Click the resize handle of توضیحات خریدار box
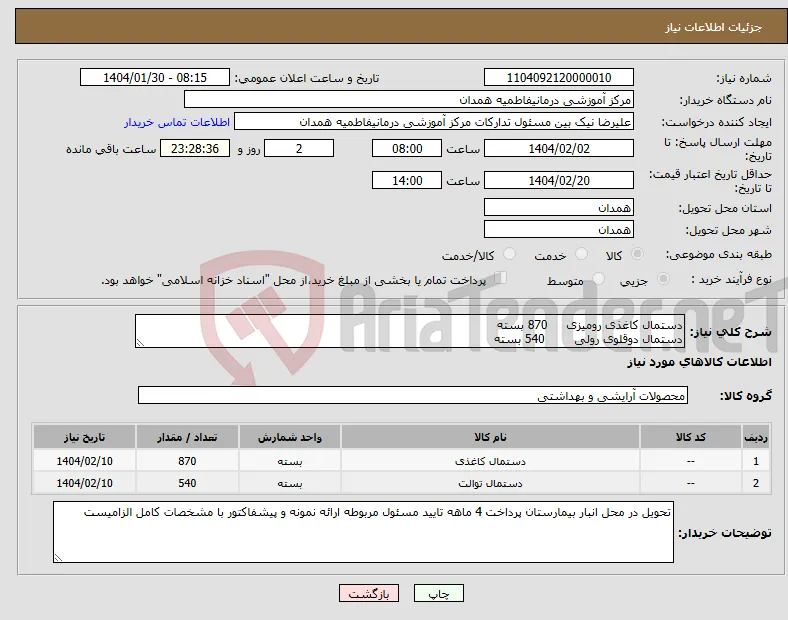This screenshot has width=788, height=620. tap(58, 557)
